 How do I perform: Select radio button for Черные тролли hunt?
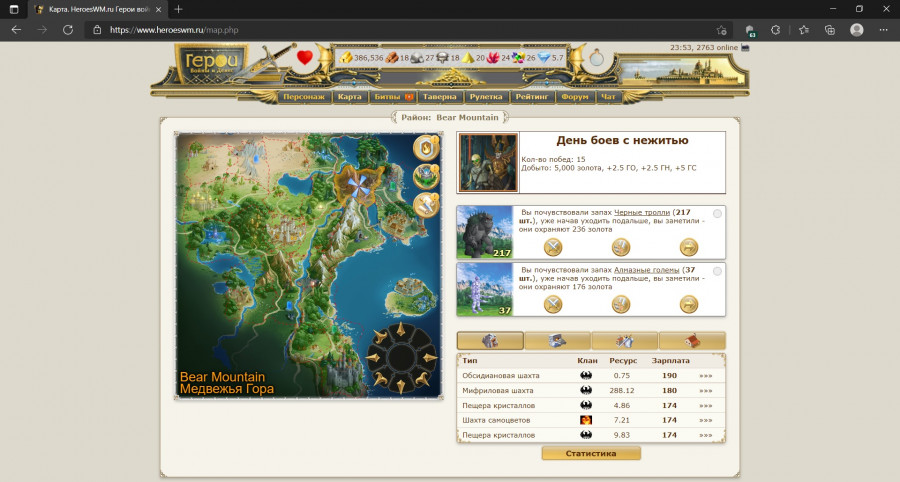click(x=717, y=213)
